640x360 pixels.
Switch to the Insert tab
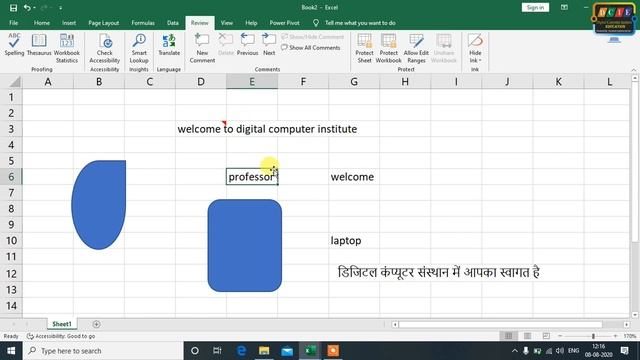pyautogui.click(x=69, y=23)
